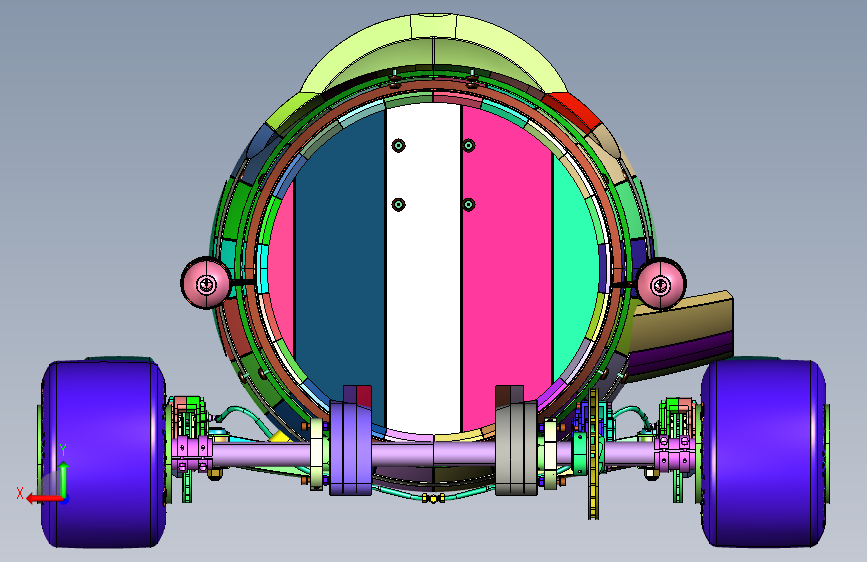This screenshot has width=867, height=562.
Task: Select the pink sphere near the olive duct
Action: (661, 283)
